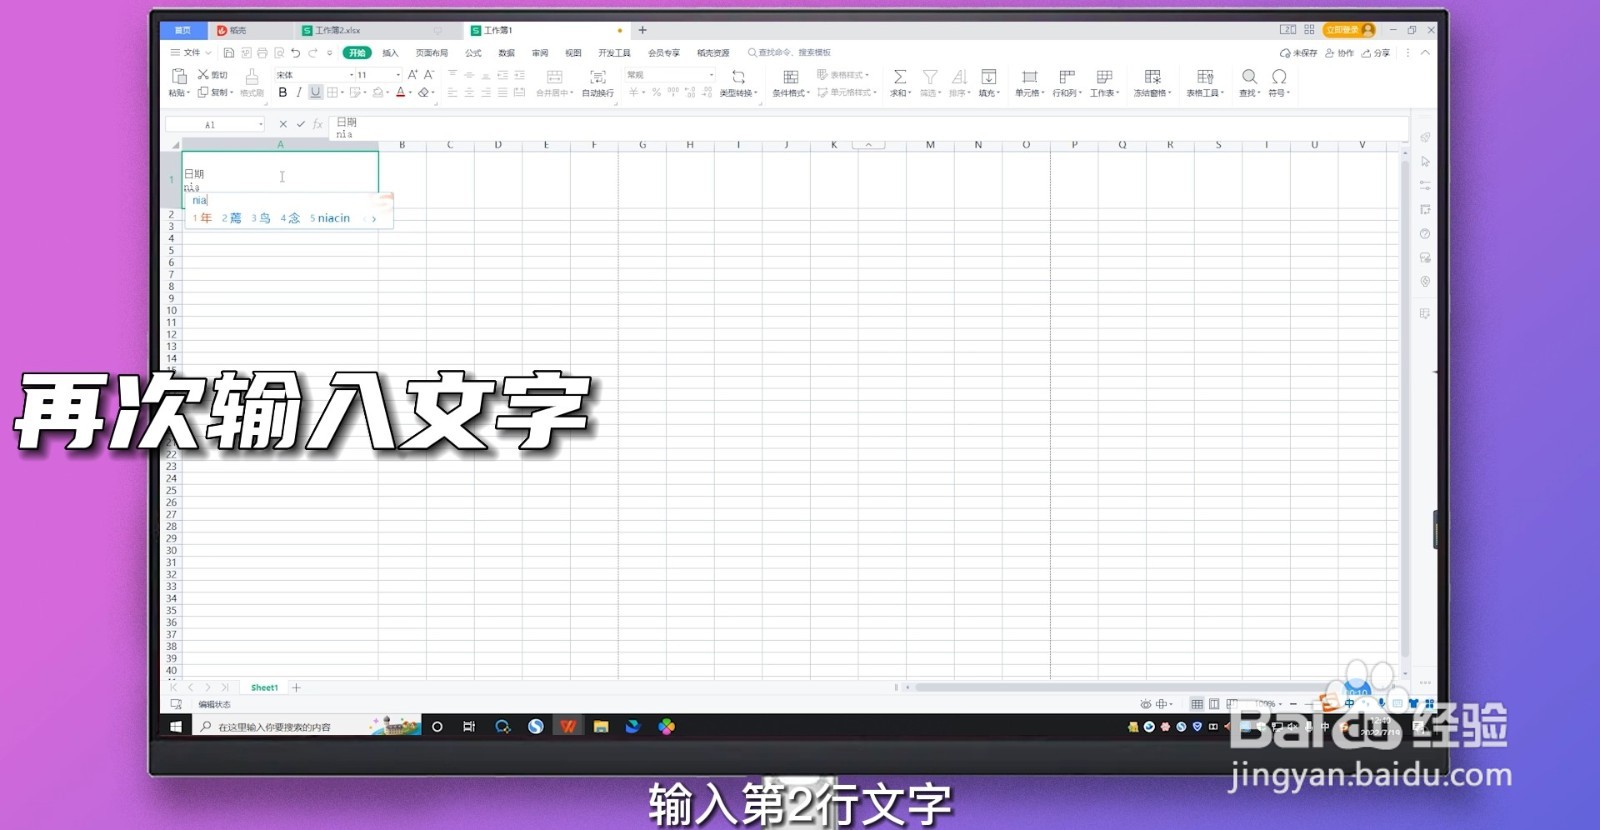1600x830 pixels.
Task: Click the login (立即登录) button
Action: click(x=1348, y=30)
